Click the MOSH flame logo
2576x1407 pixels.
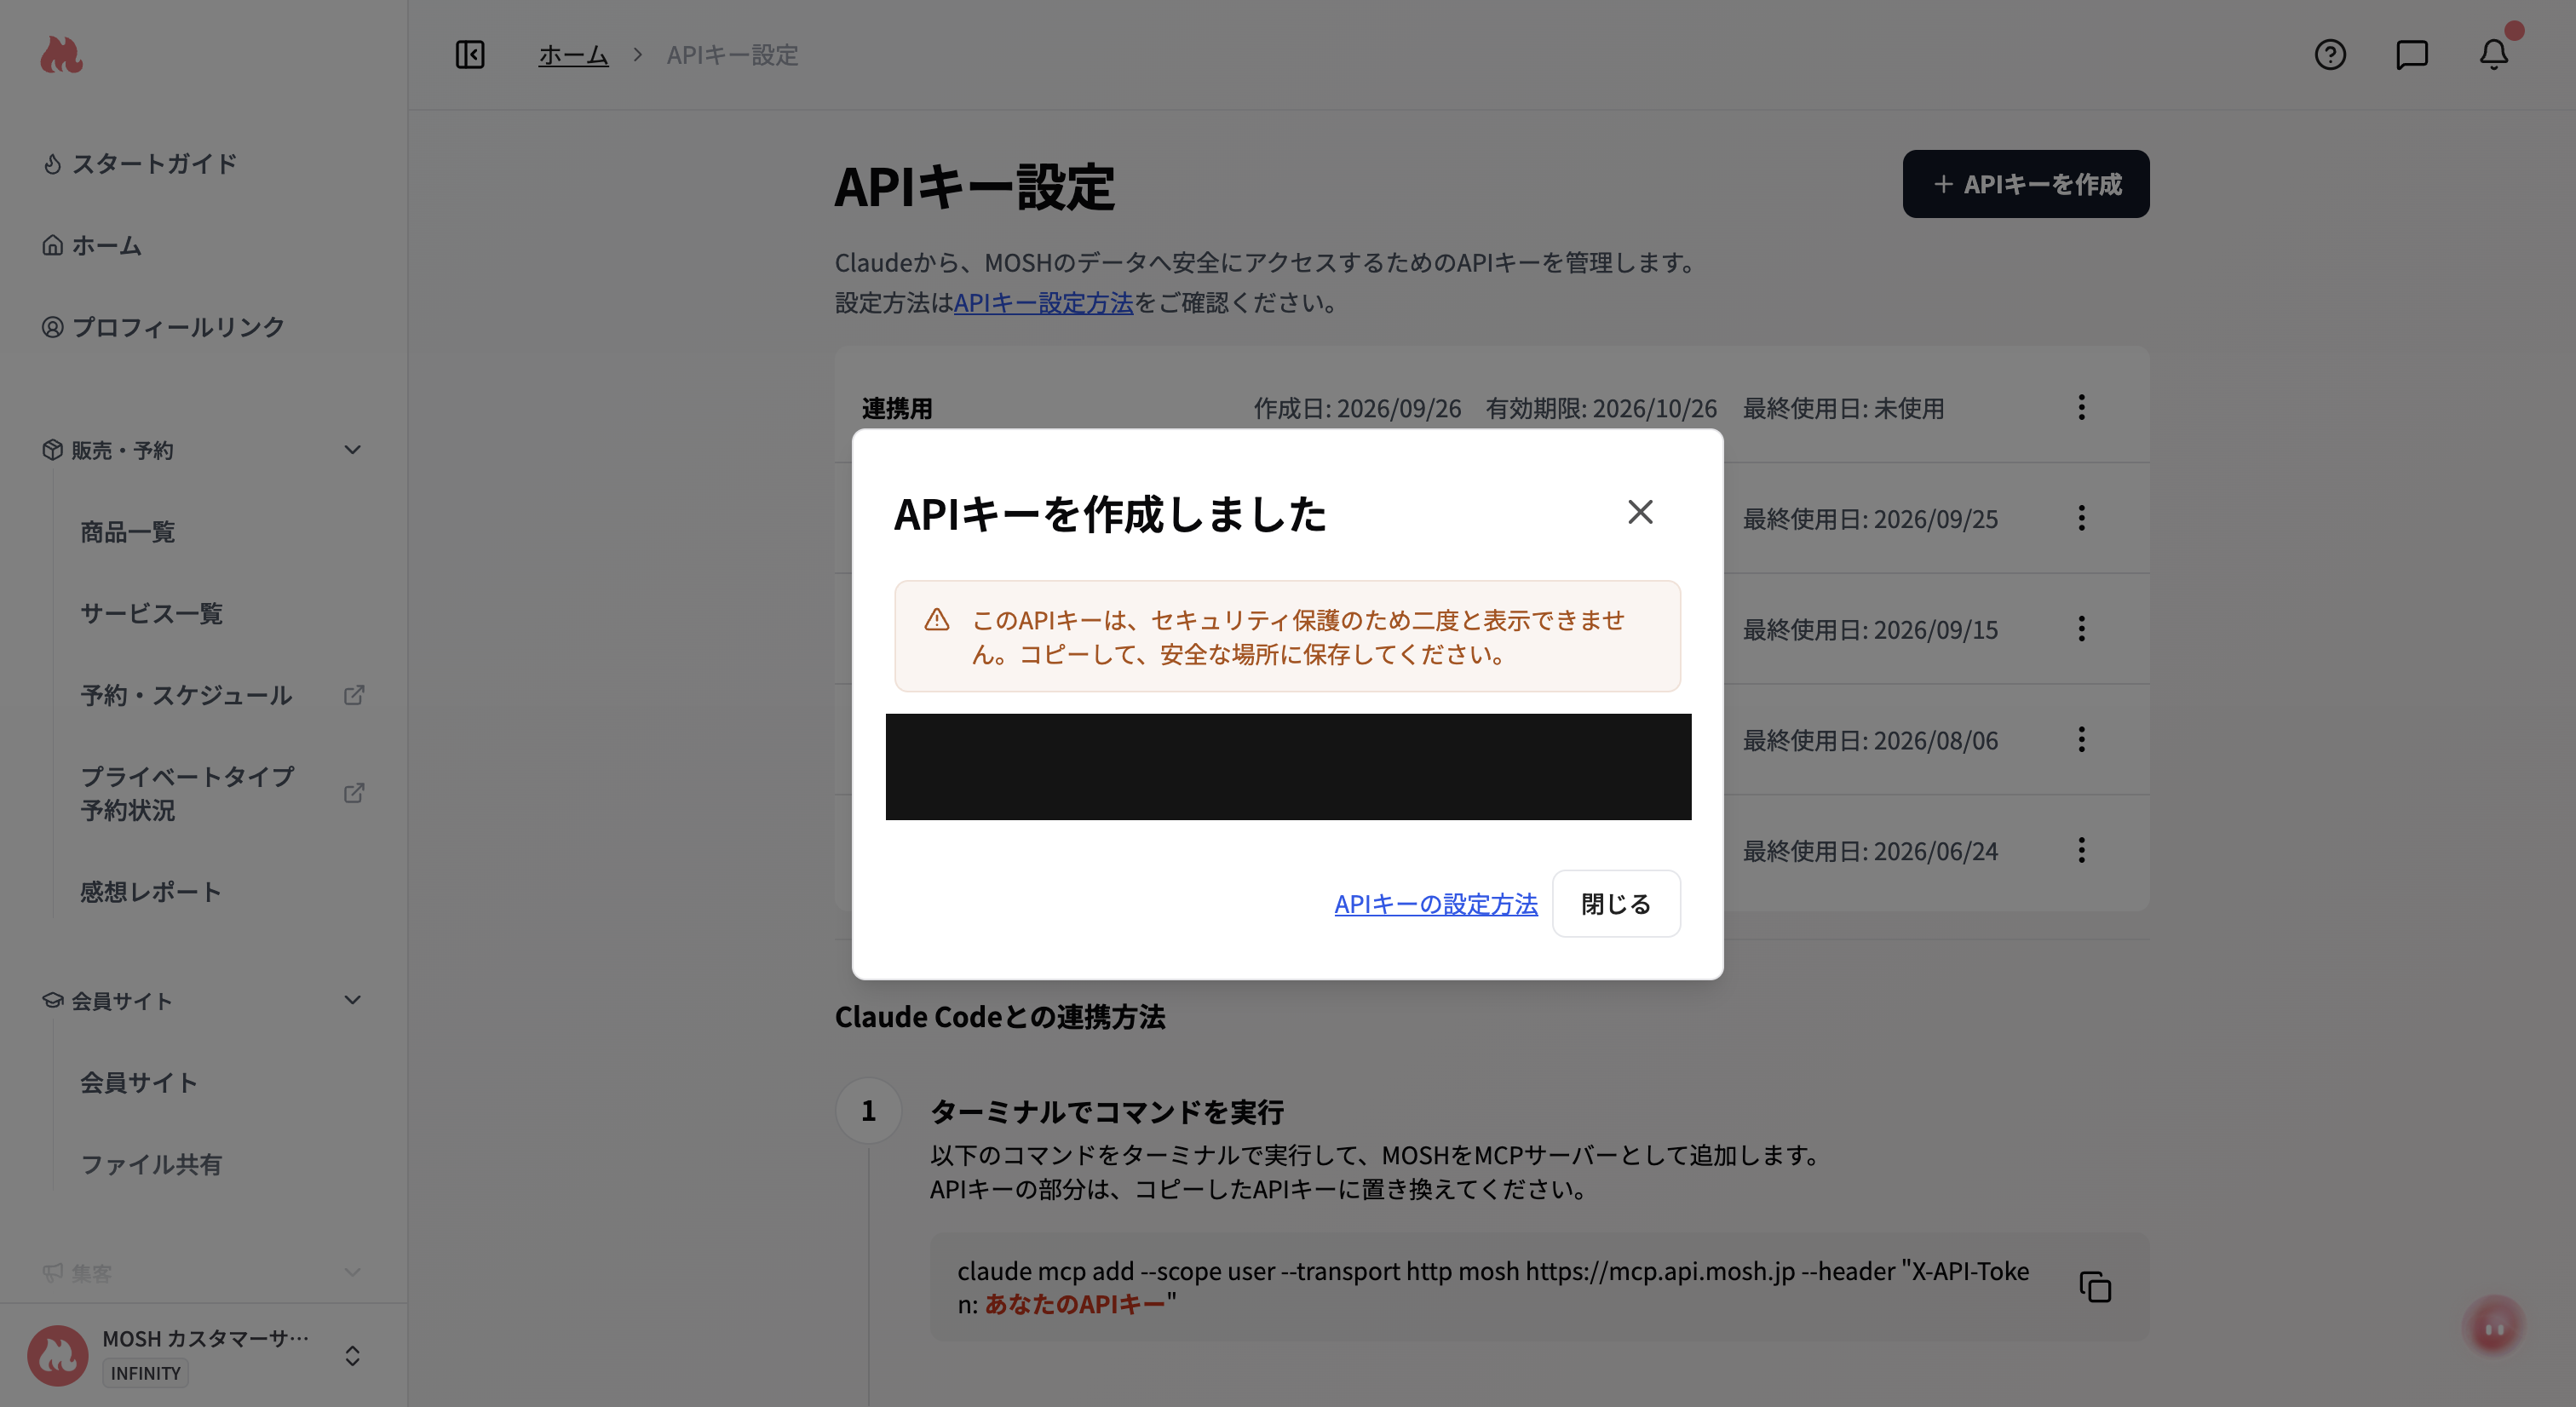[x=61, y=55]
